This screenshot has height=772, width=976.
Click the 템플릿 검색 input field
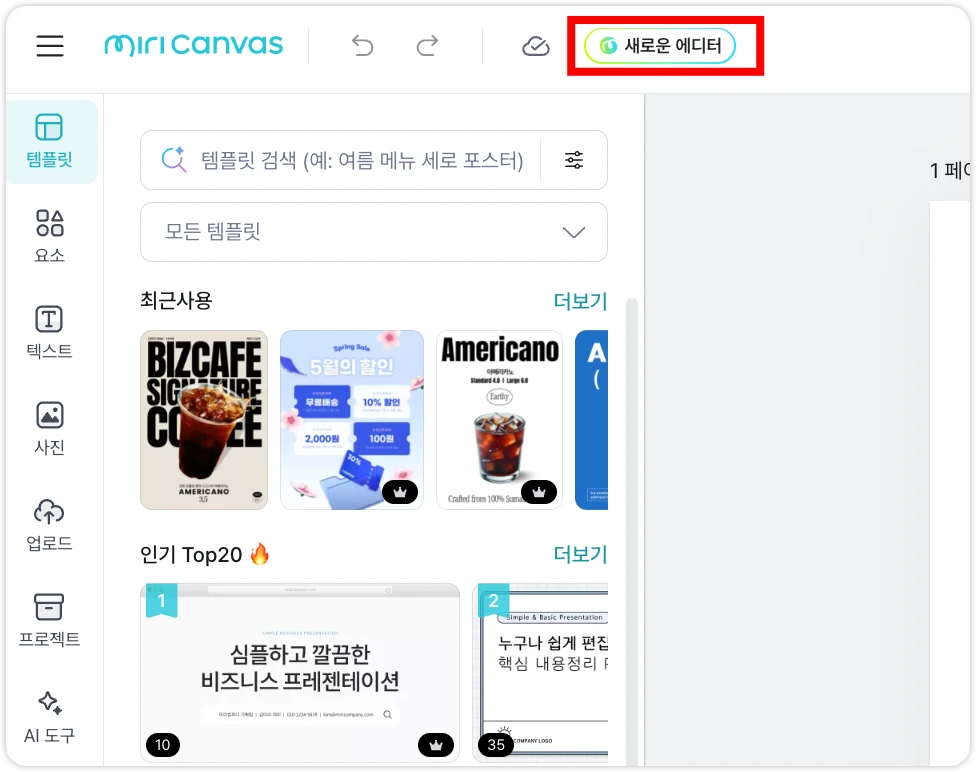click(360, 160)
